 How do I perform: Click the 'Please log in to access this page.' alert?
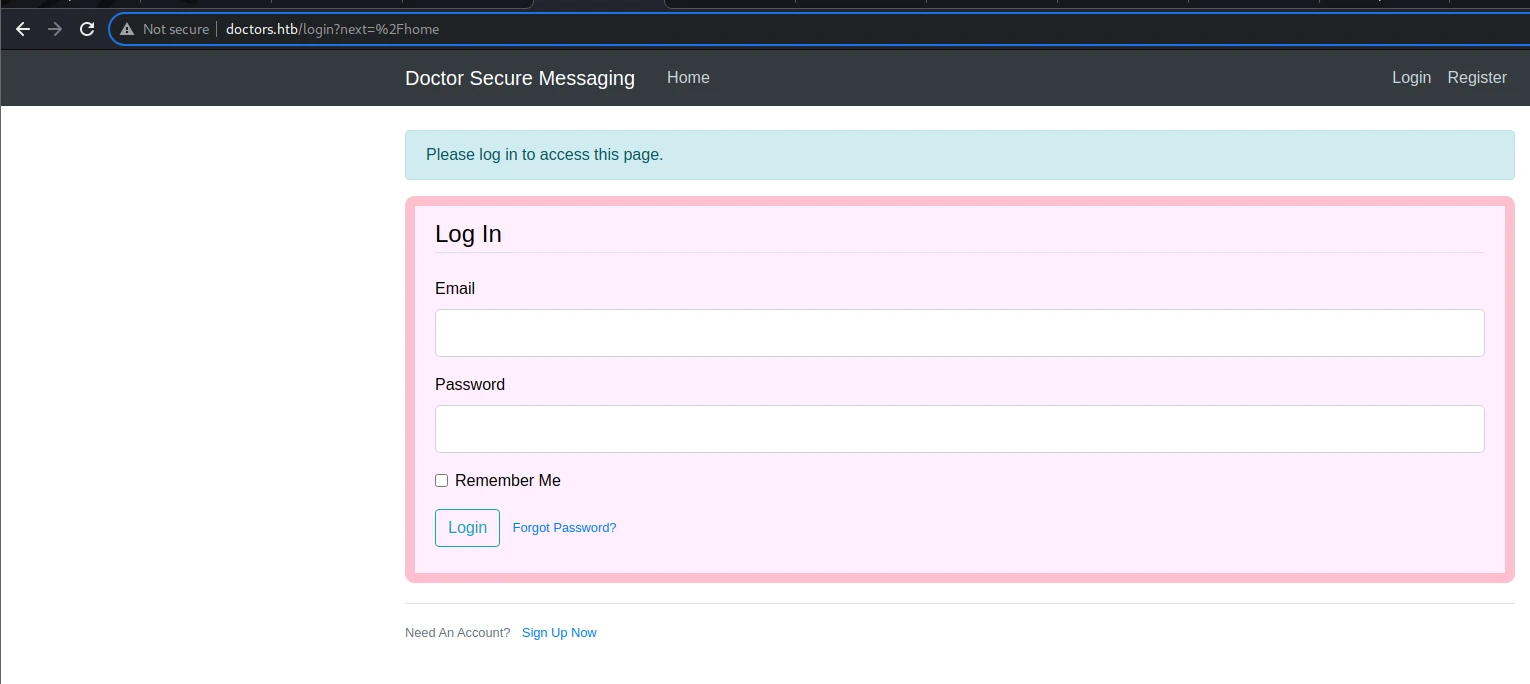click(959, 155)
